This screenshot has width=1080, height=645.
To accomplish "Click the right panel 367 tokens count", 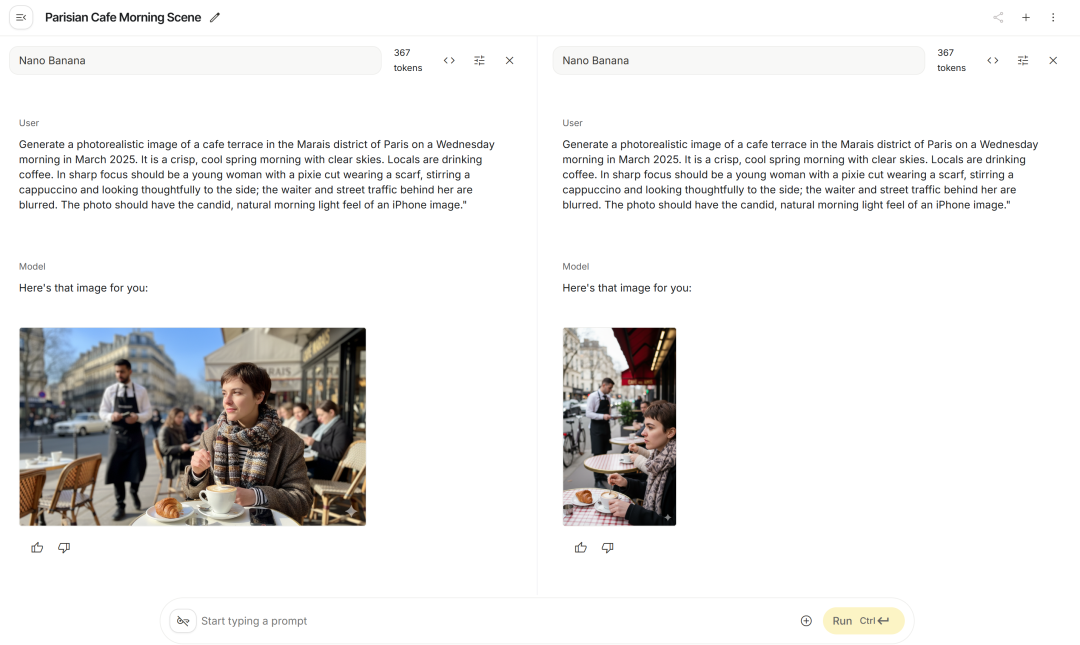I will click(x=951, y=61).
